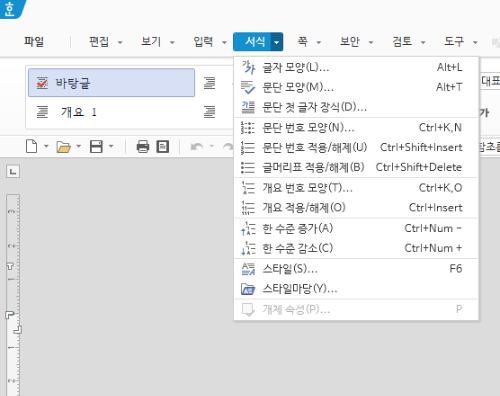Choose 글머리표 적용/해제(B) entry
500x396 pixels.
(x=356, y=167)
